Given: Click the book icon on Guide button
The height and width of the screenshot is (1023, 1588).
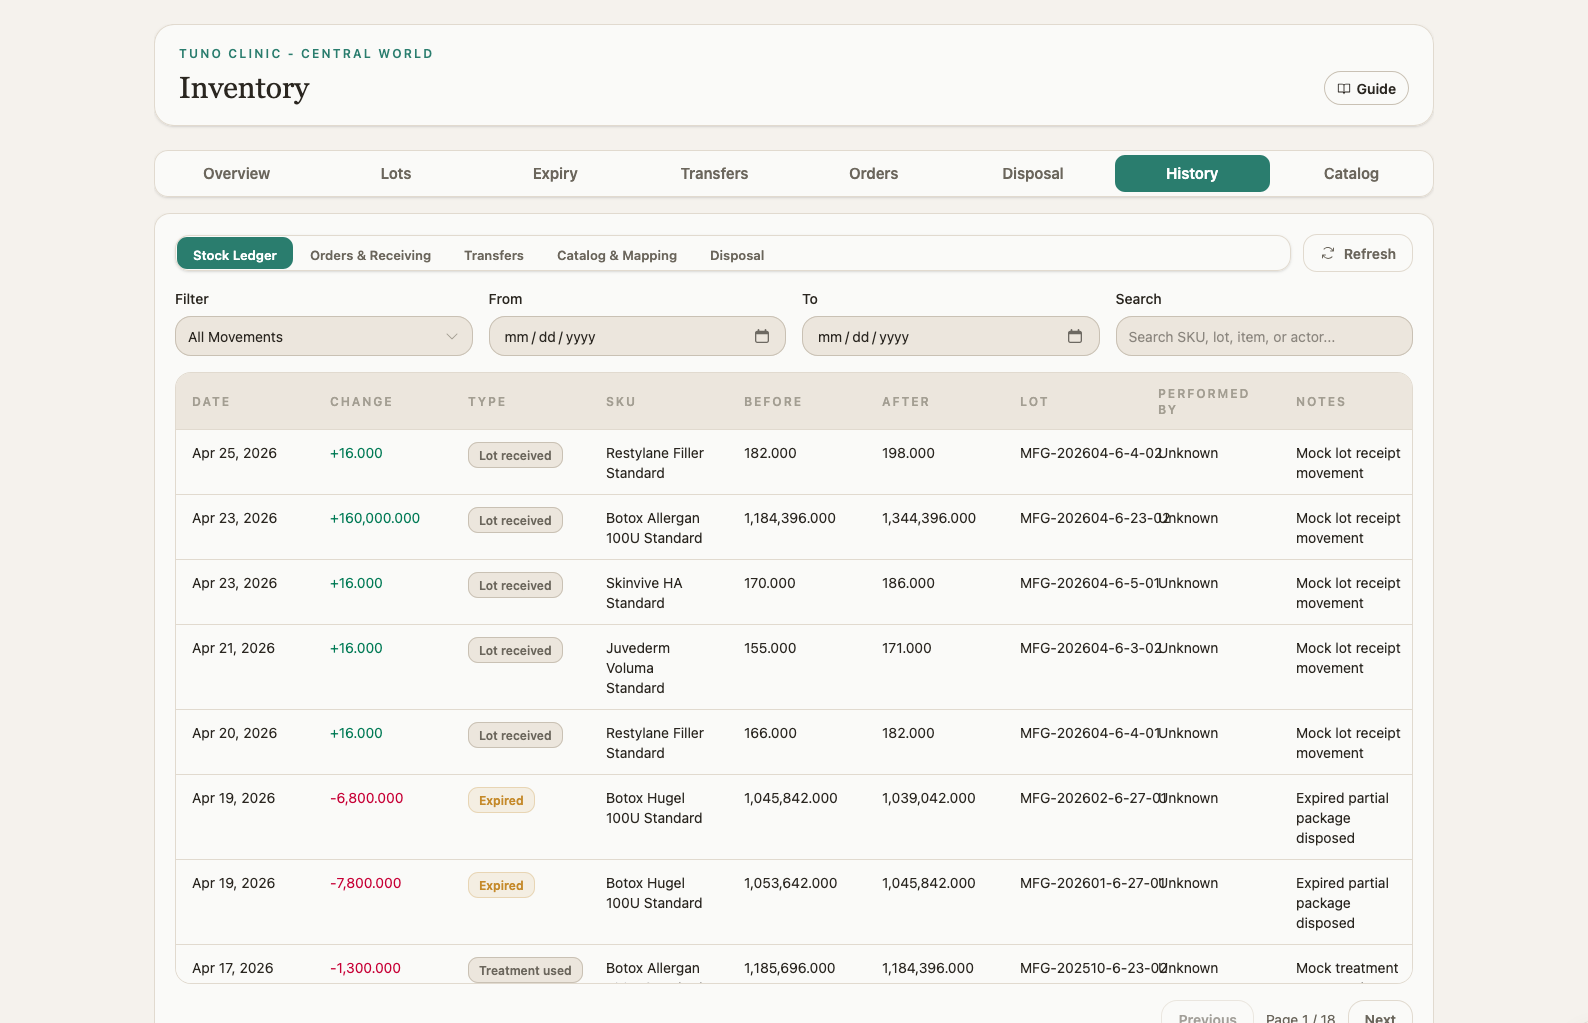Looking at the screenshot, I should [1344, 89].
